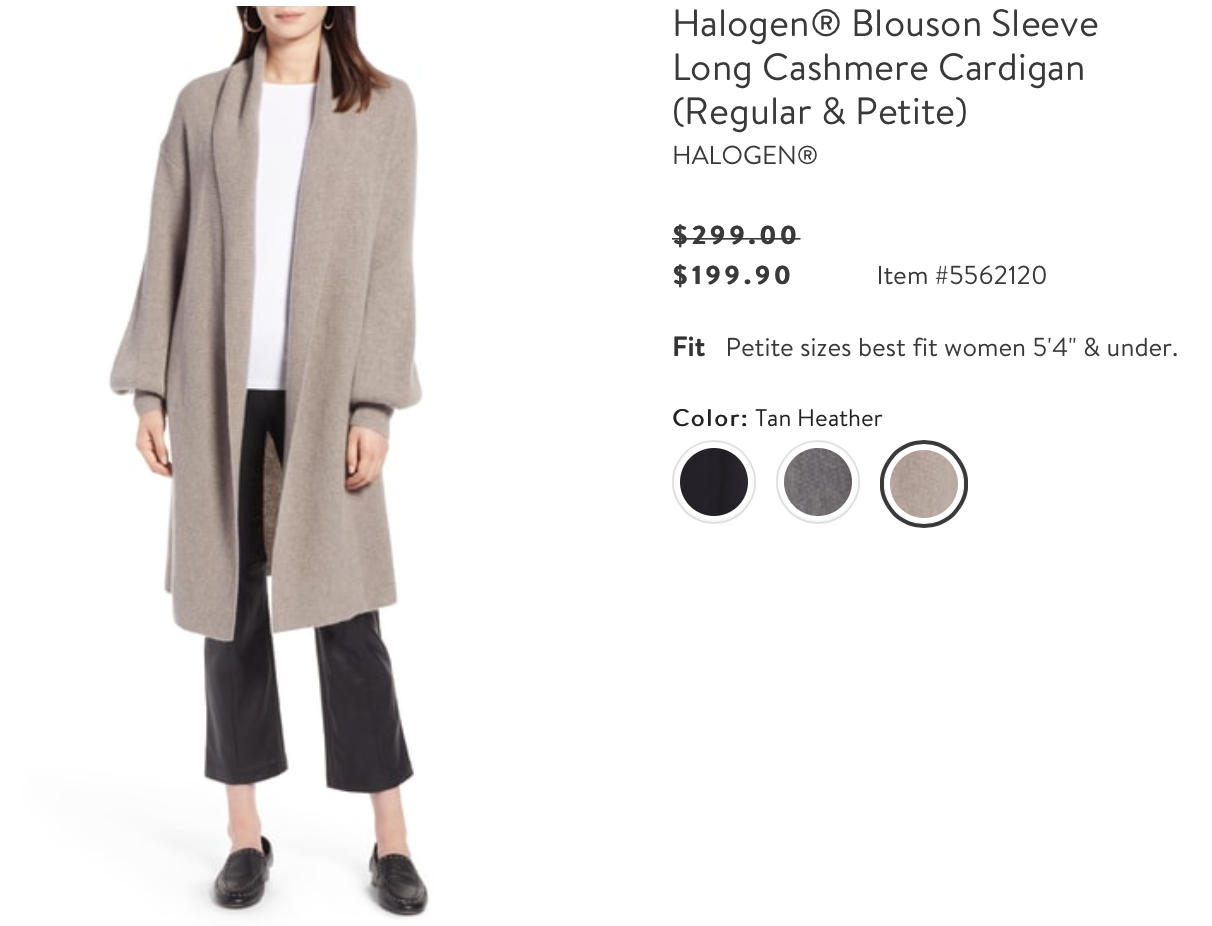Click the Petite sizes fit description

[952, 347]
